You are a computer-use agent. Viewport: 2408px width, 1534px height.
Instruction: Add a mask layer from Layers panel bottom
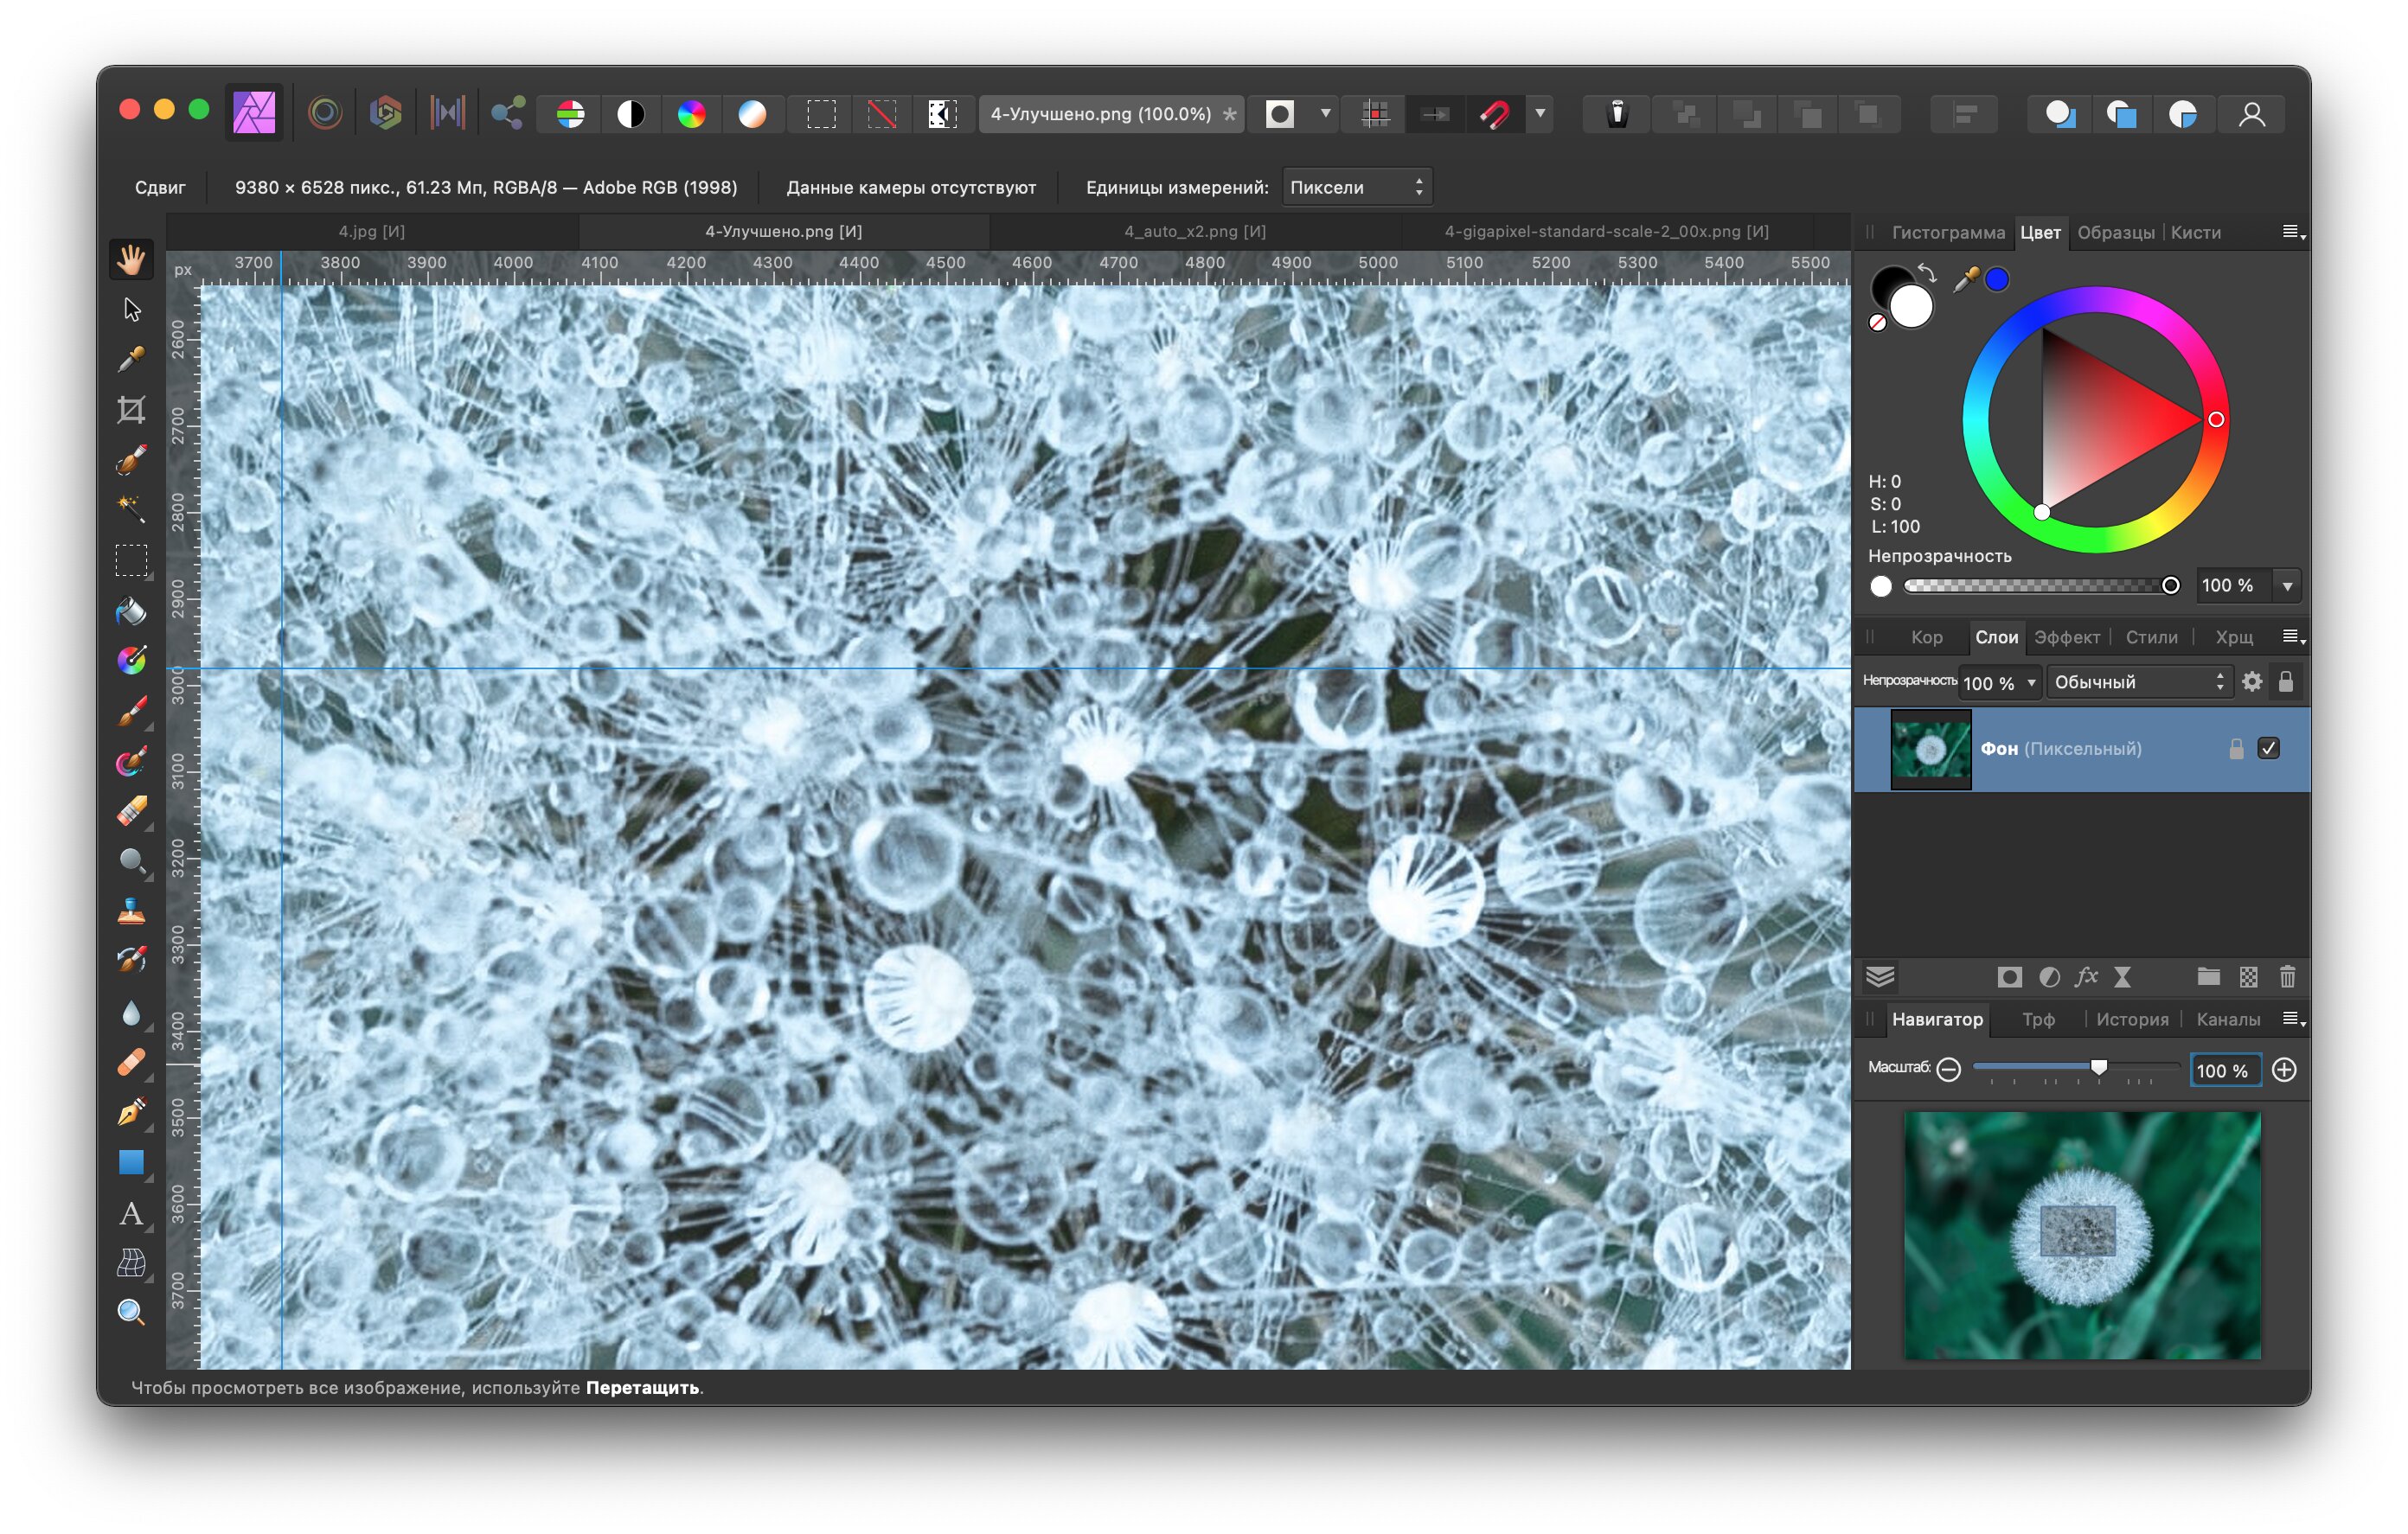pos(2009,977)
